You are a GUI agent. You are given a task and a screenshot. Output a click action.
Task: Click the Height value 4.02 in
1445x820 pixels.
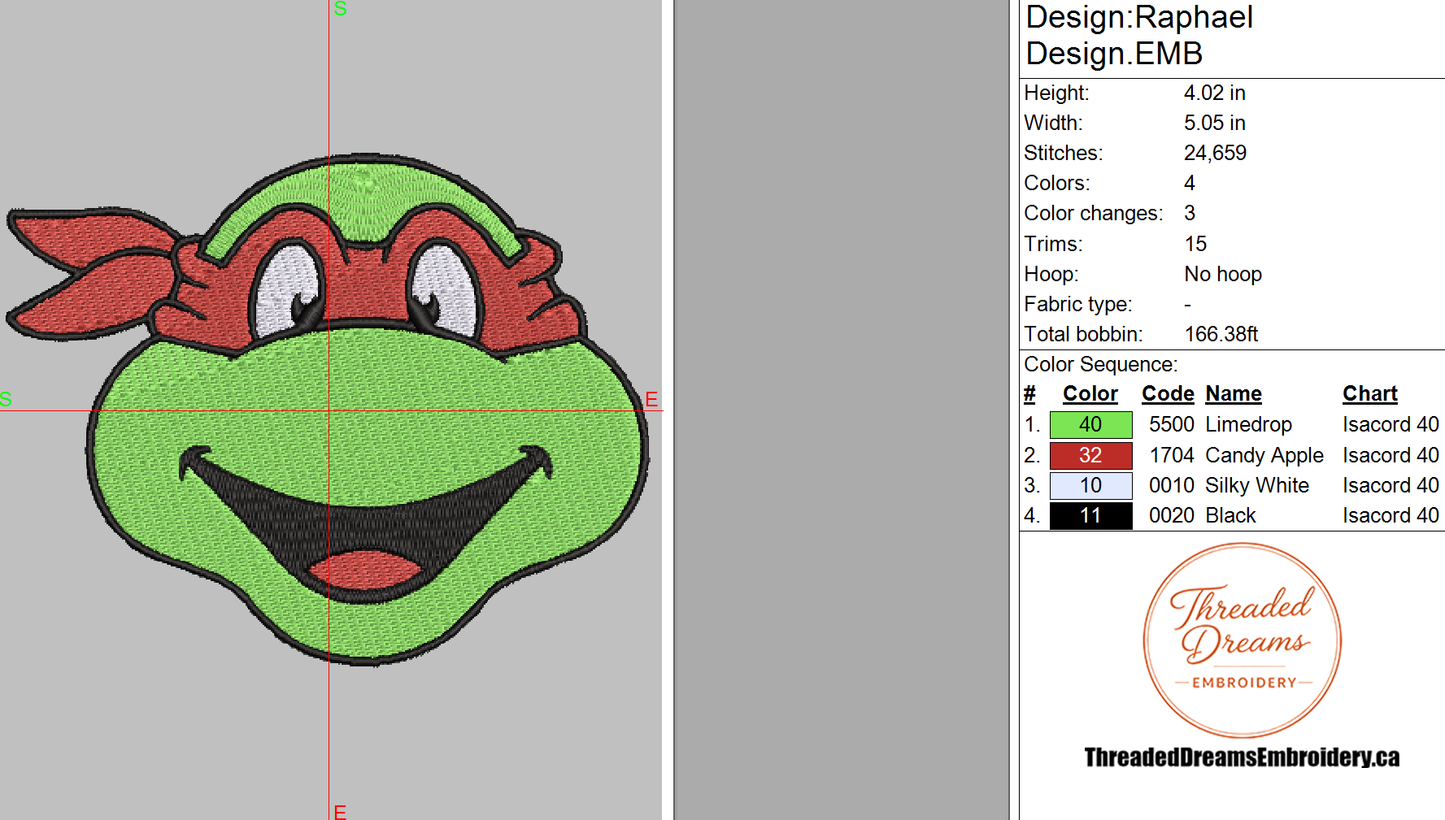(1214, 93)
